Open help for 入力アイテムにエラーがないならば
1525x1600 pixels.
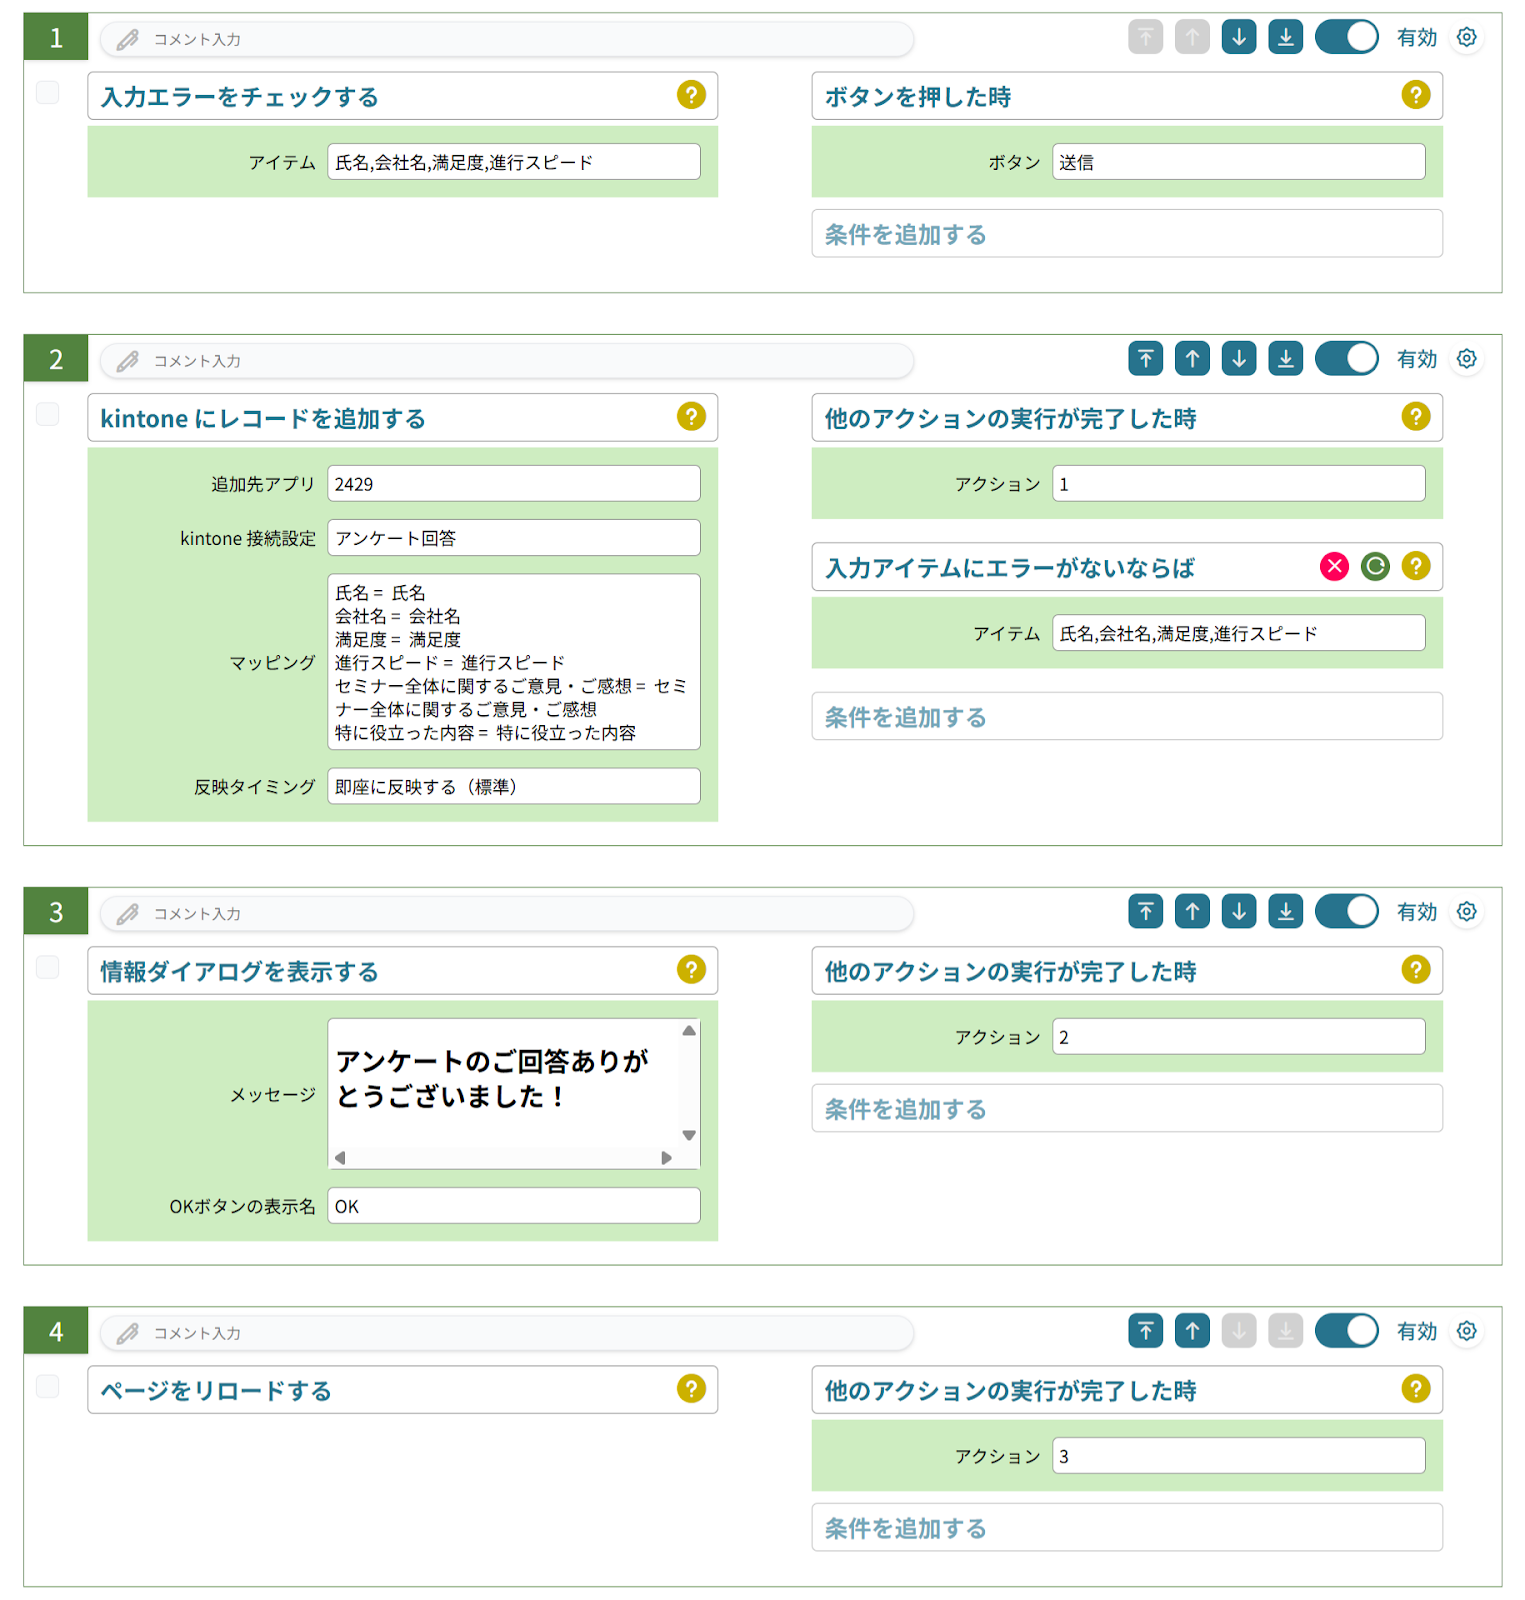(x=1415, y=566)
